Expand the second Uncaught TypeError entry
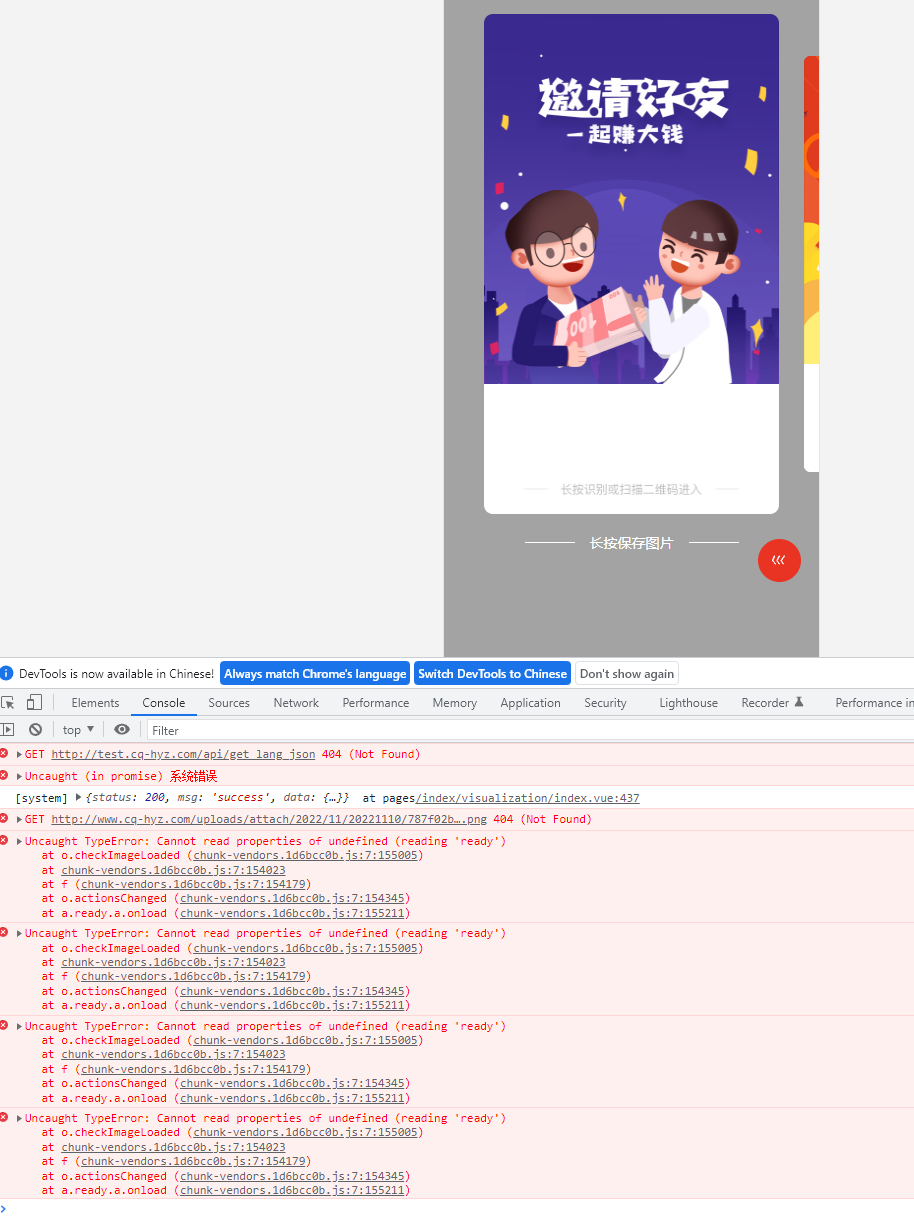 coord(19,933)
